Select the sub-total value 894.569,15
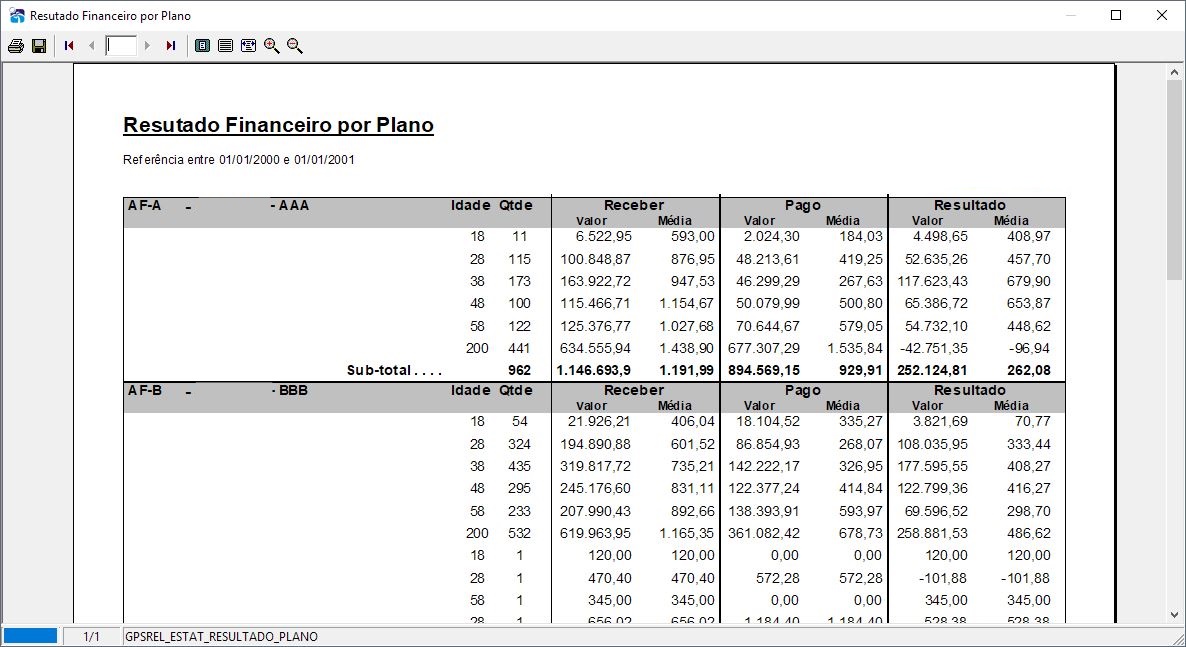This screenshot has height=647, width=1186. pos(764,371)
